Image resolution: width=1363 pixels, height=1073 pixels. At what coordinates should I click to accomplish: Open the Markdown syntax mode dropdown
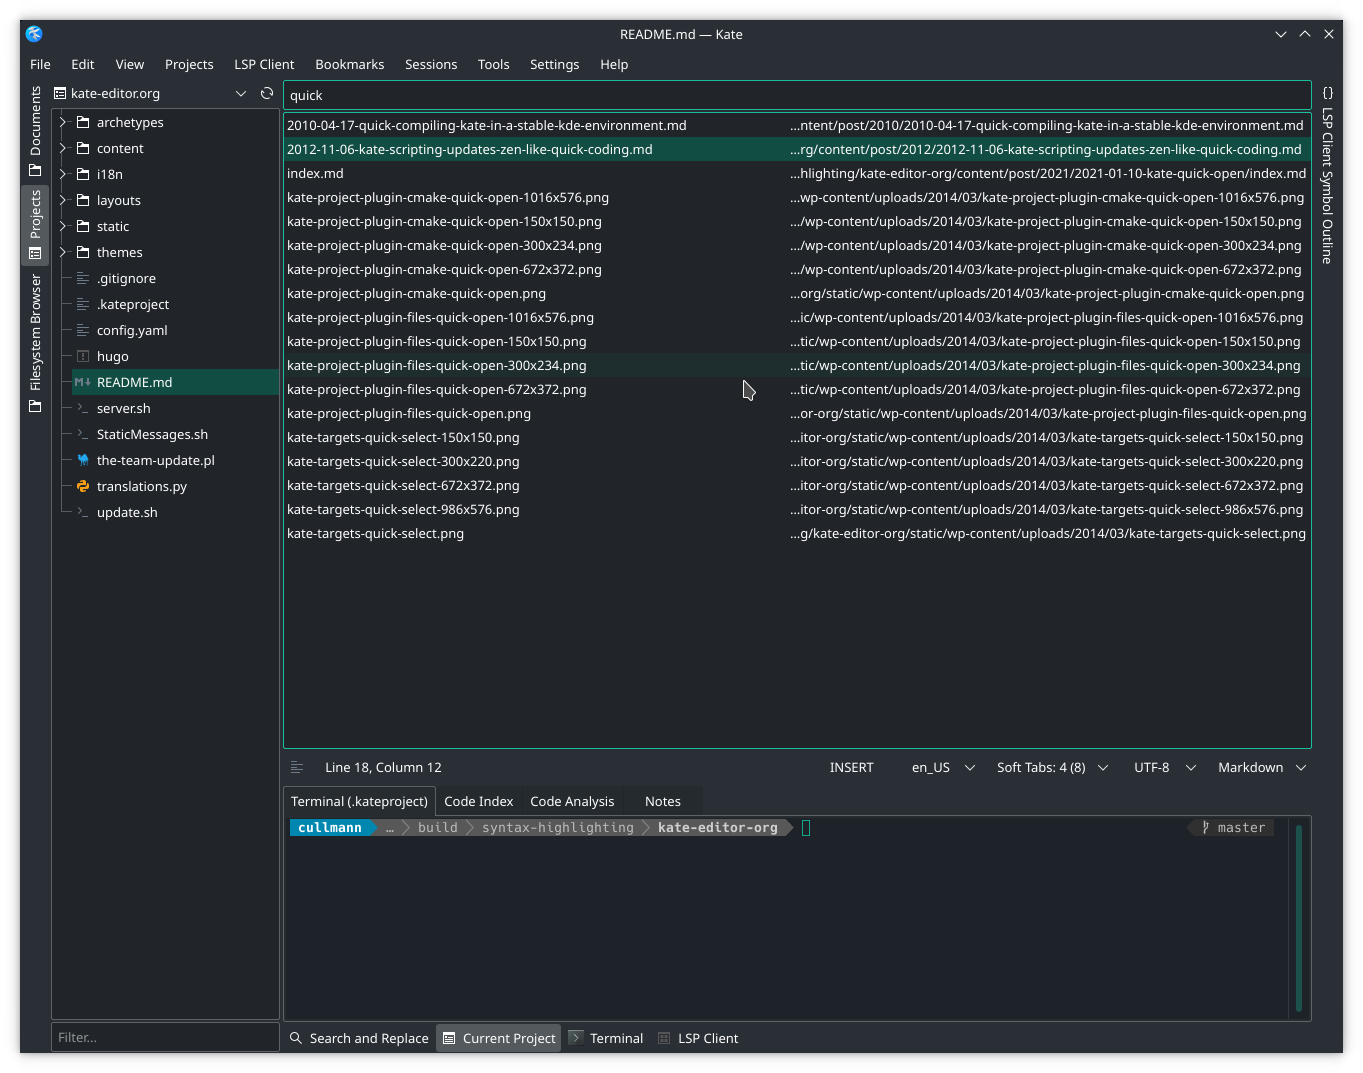coord(1261,767)
